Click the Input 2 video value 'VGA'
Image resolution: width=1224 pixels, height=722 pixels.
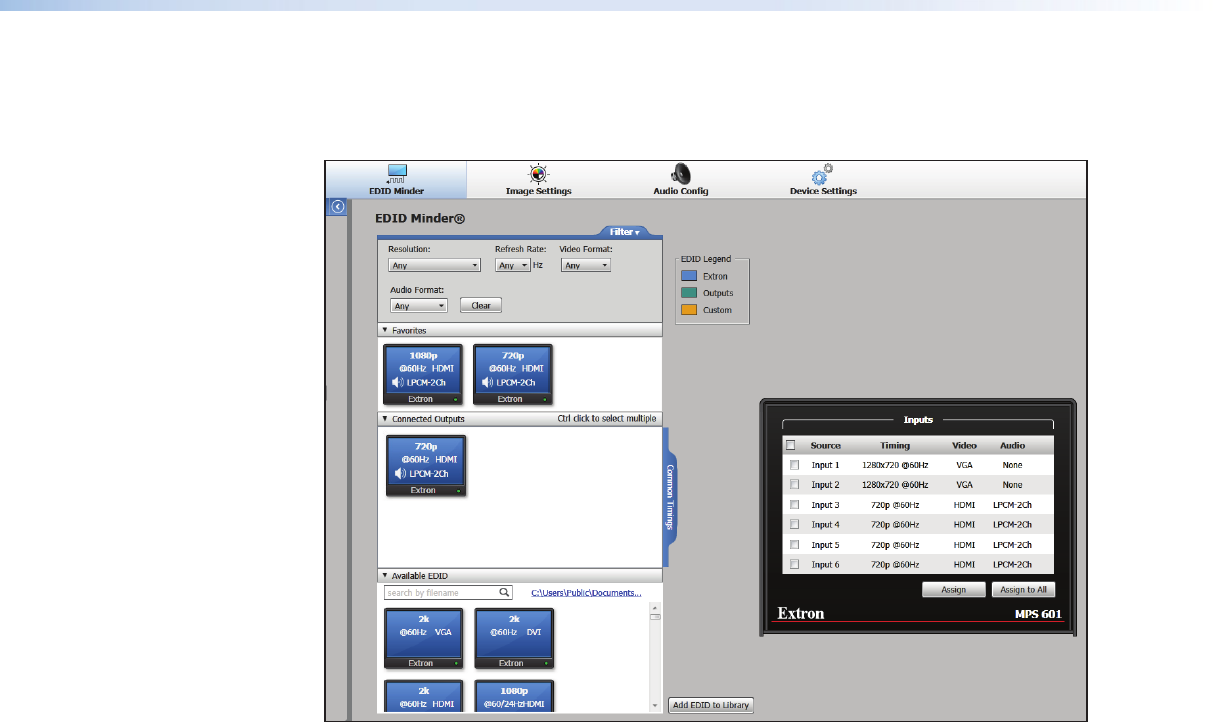click(x=963, y=485)
